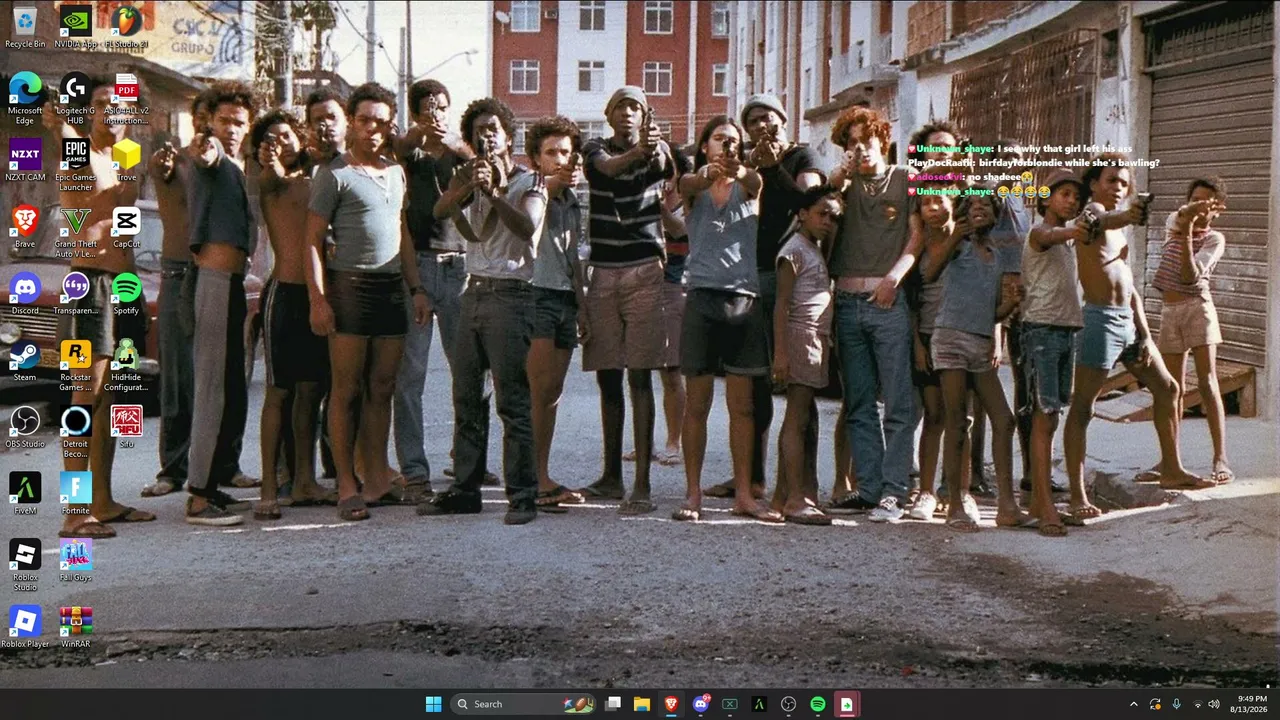Select the ASIO4ALL v2 Instruction PDF icon
The width and height of the screenshot is (1280, 720).
126,98
